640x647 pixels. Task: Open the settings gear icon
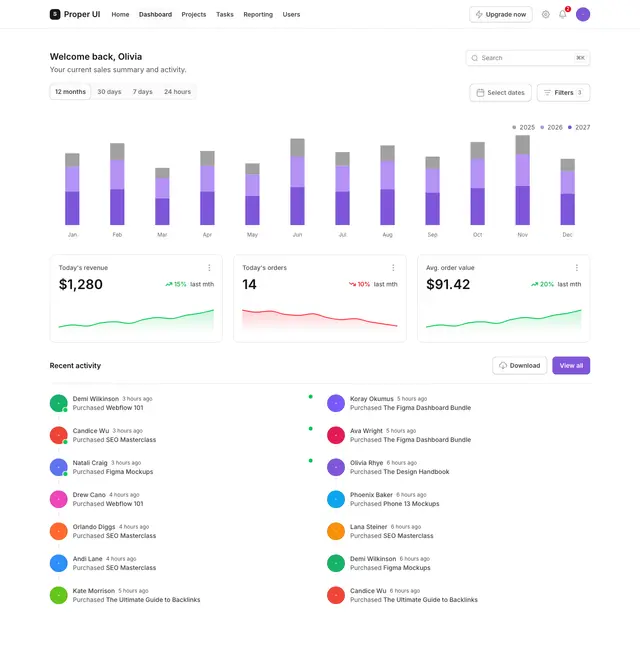point(546,14)
